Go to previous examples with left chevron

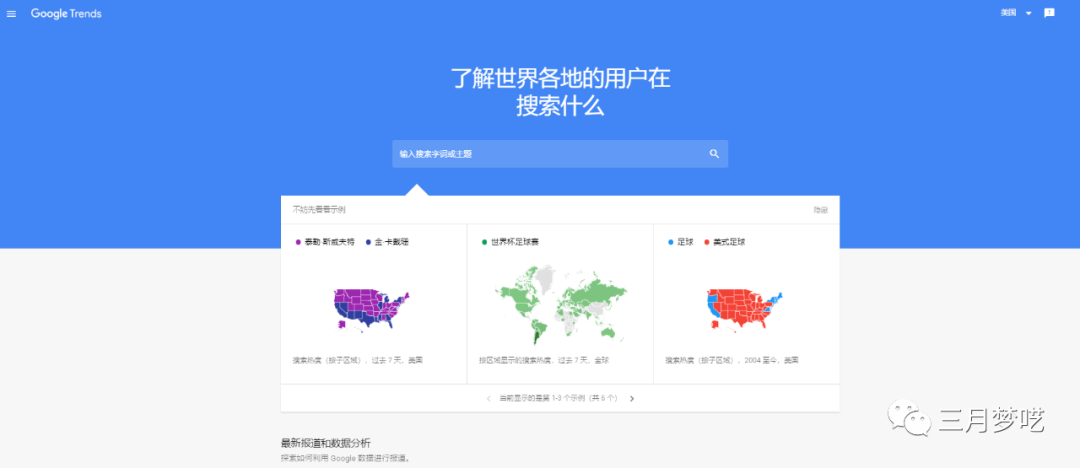tap(488, 398)
